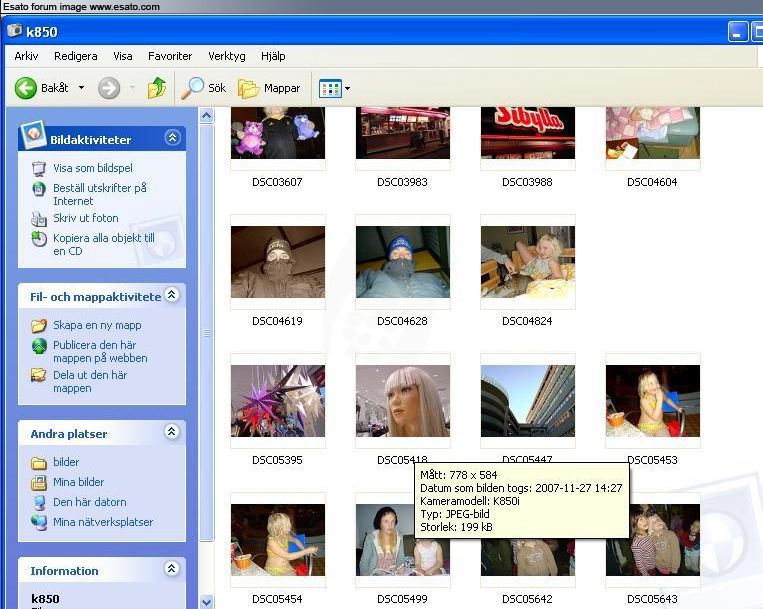The width and height of the screenshot is (763, 609).
Task: Click the sidebar scrollbar down arrow
Action: point(206,602)
